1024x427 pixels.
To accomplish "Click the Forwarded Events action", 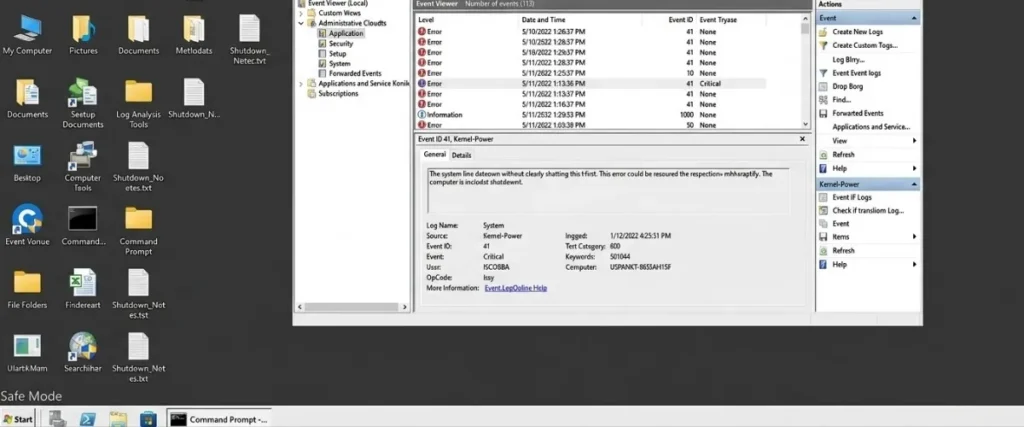I will 857,114.
